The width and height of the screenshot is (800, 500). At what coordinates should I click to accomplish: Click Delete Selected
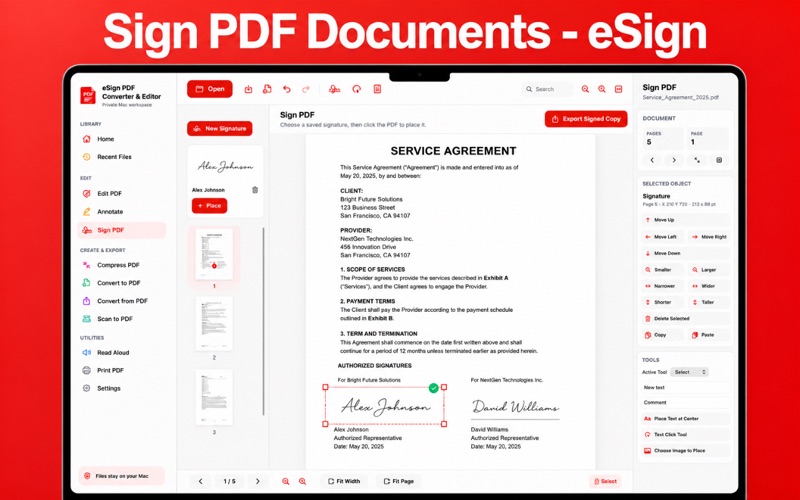(x=685, y=318)
